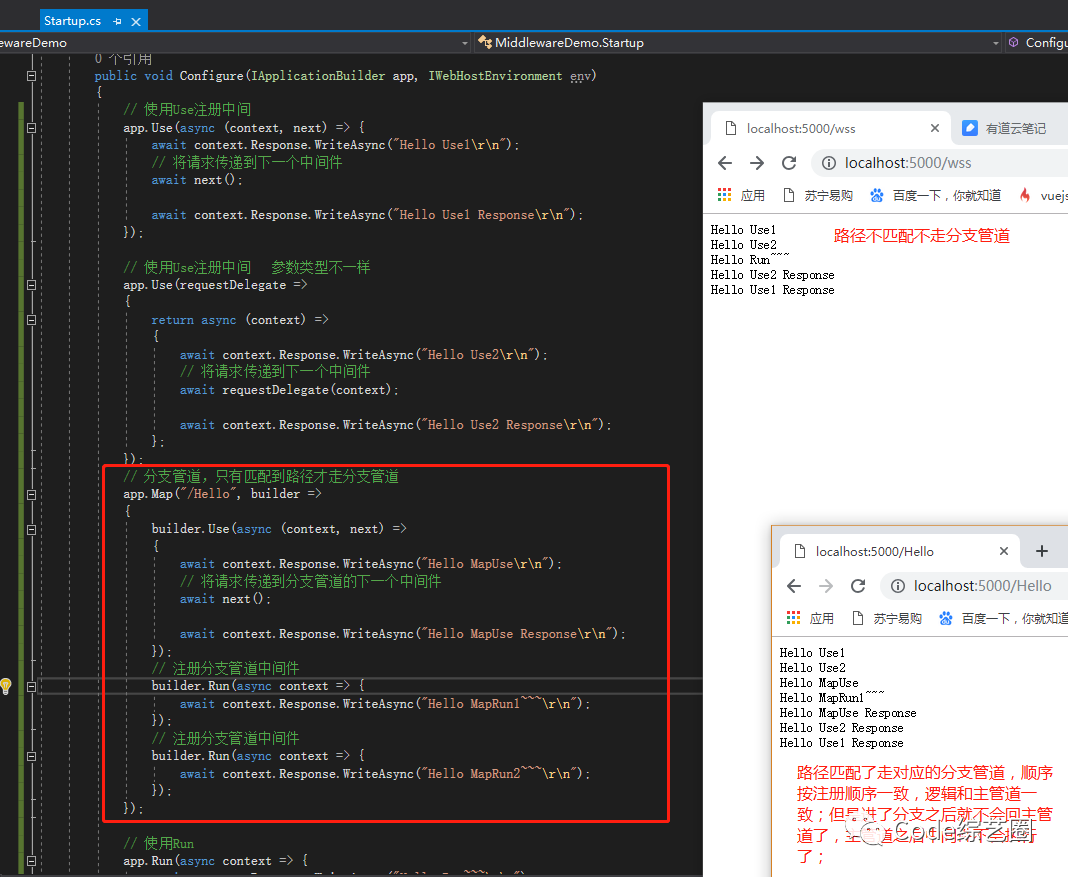Open 苏宁易购 bookmark in Hello window

pyautogui.click(x=887, y=618)
